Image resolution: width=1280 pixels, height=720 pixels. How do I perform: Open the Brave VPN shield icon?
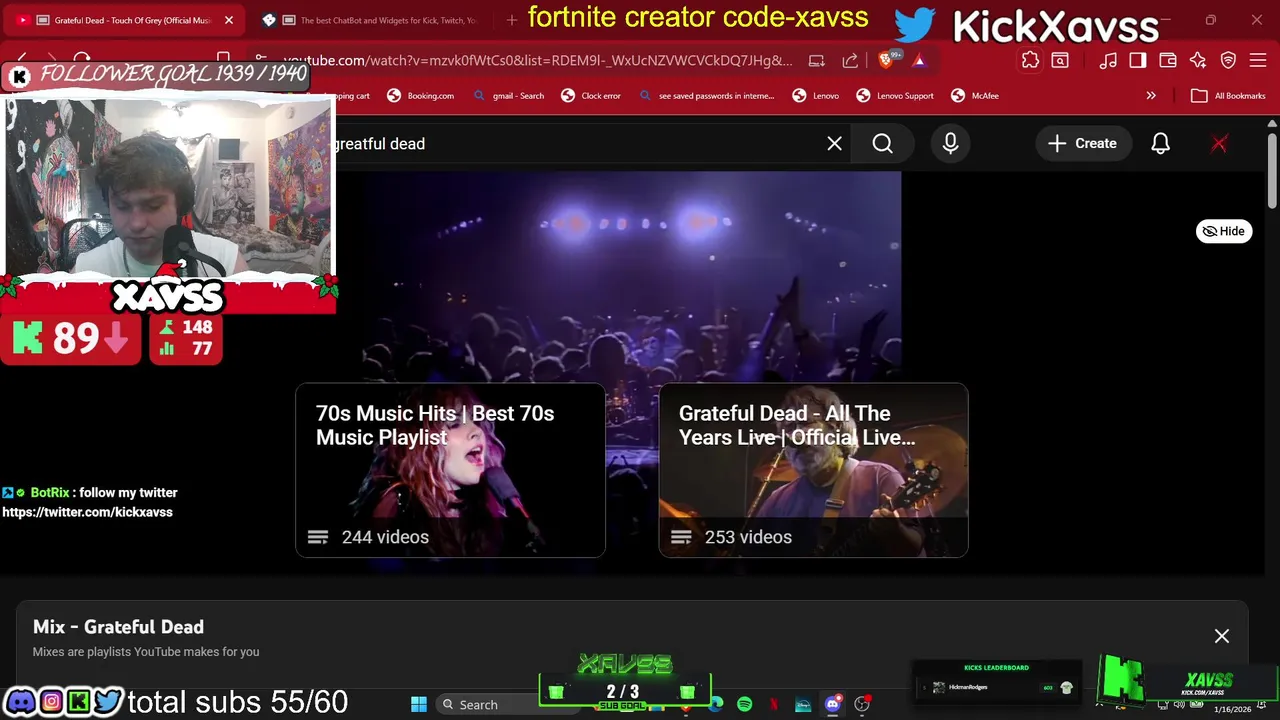coord(1228,60)
